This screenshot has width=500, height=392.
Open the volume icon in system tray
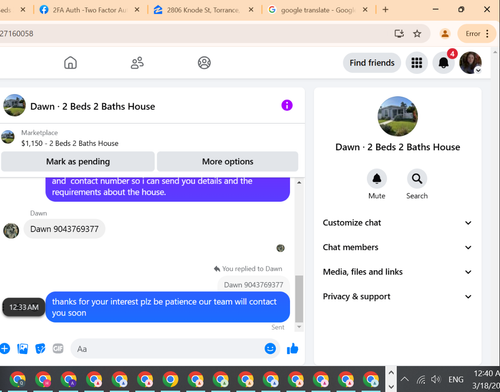(x=435, y=379)
